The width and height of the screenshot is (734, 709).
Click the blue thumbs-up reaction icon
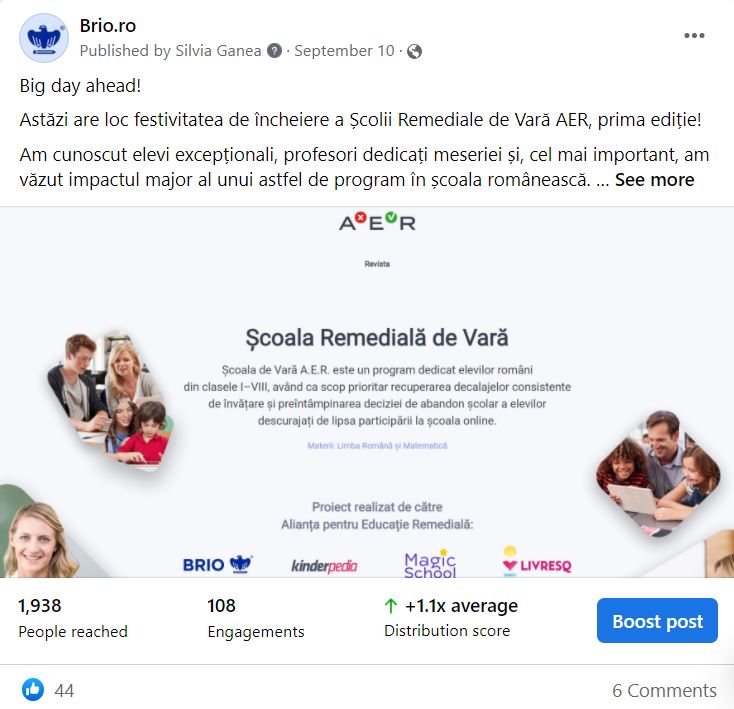[x=33, y=690]
